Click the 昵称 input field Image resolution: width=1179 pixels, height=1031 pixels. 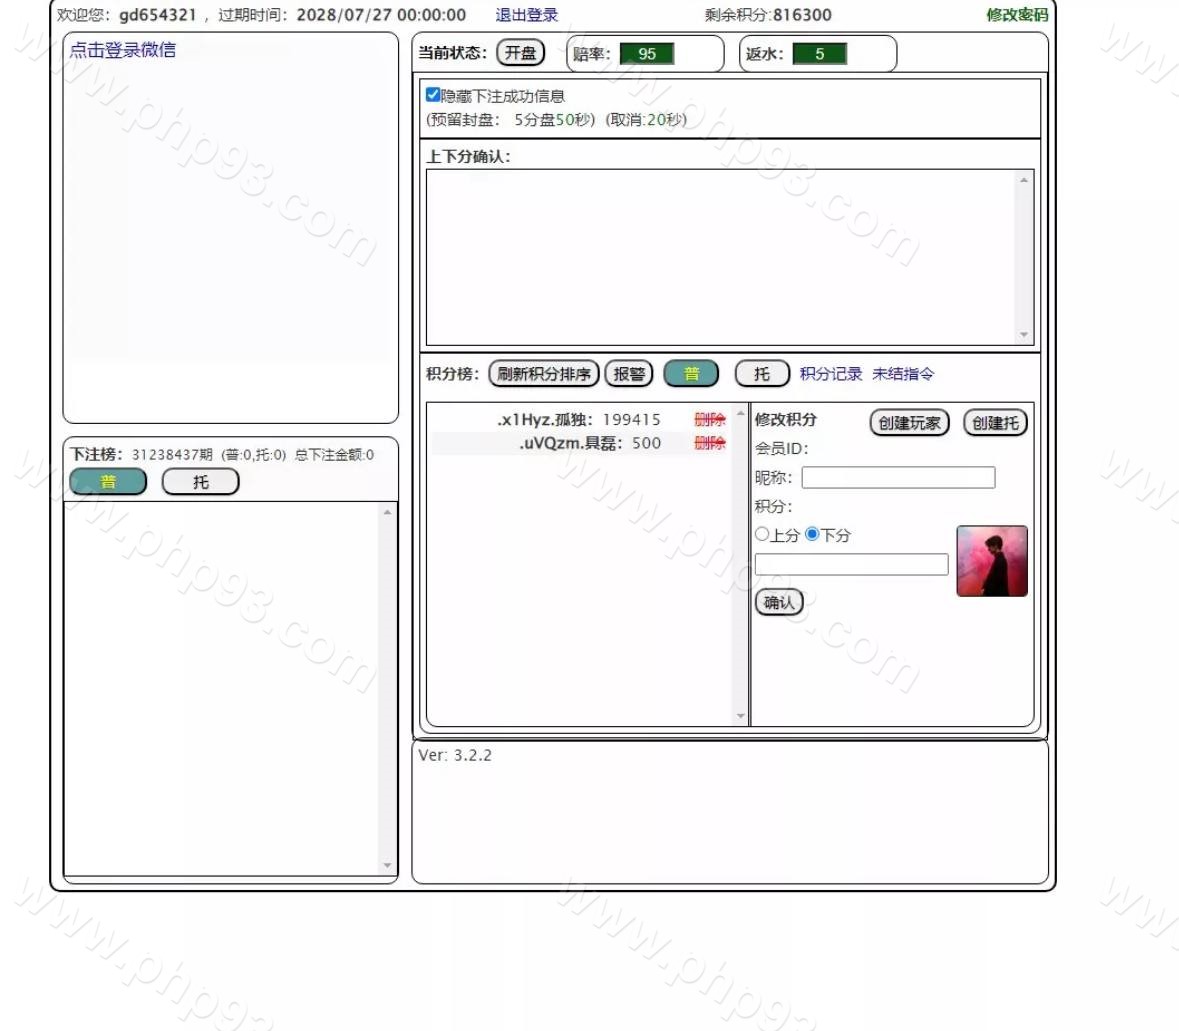pyautogui.click(x=898, y=478)
